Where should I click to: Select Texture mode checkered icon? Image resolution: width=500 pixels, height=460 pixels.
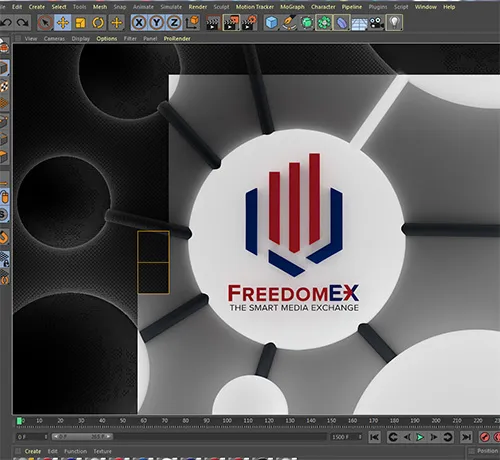(x=4, y=86)
